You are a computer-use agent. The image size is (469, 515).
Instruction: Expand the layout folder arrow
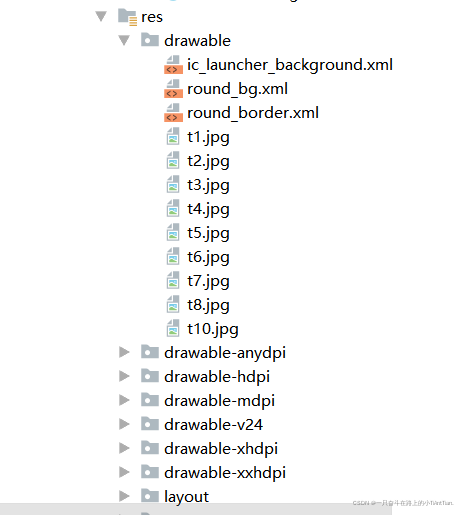click(x=124, y=496)
